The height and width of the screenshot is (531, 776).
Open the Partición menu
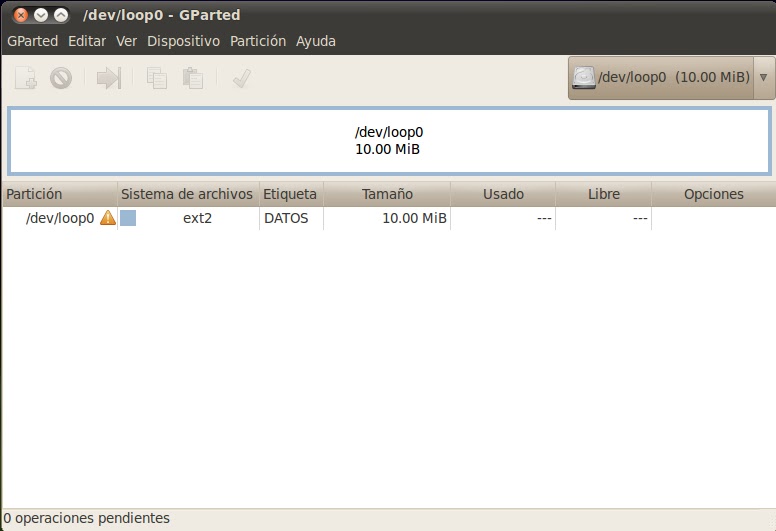(x=258, y=41)
